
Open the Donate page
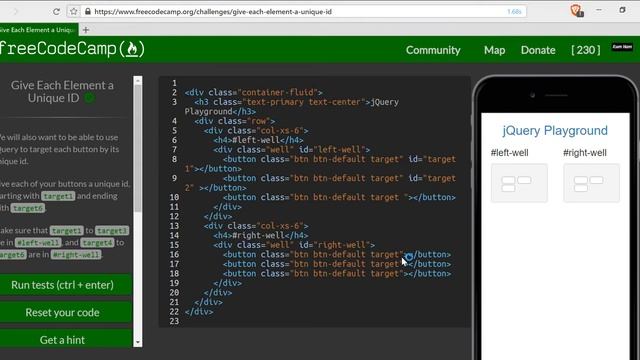538,50
